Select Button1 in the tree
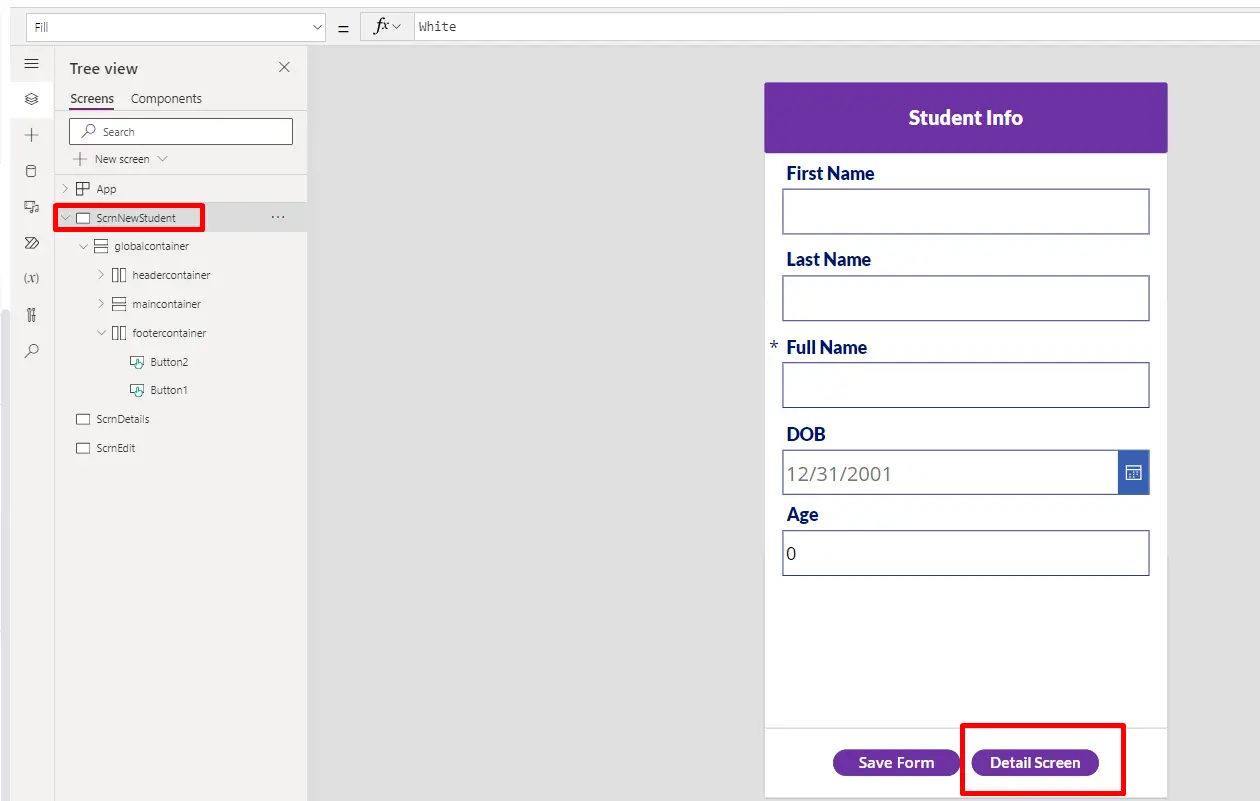Screen dimensions: 1260x801 click(169, 390)
